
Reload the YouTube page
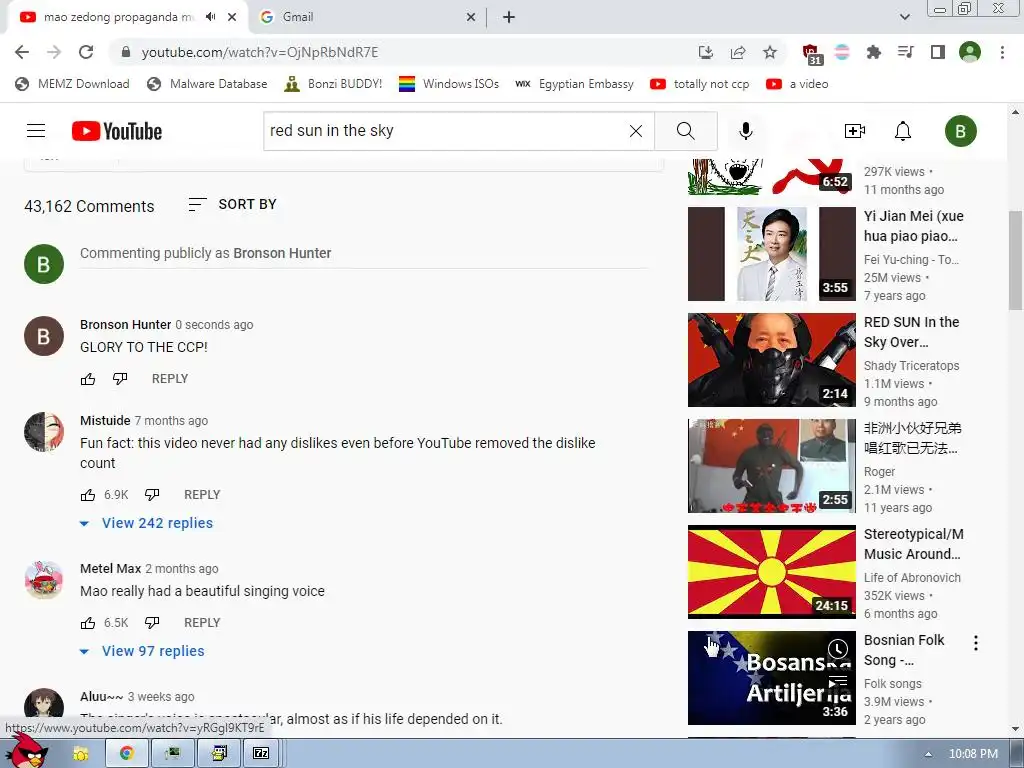pos(86,52)
